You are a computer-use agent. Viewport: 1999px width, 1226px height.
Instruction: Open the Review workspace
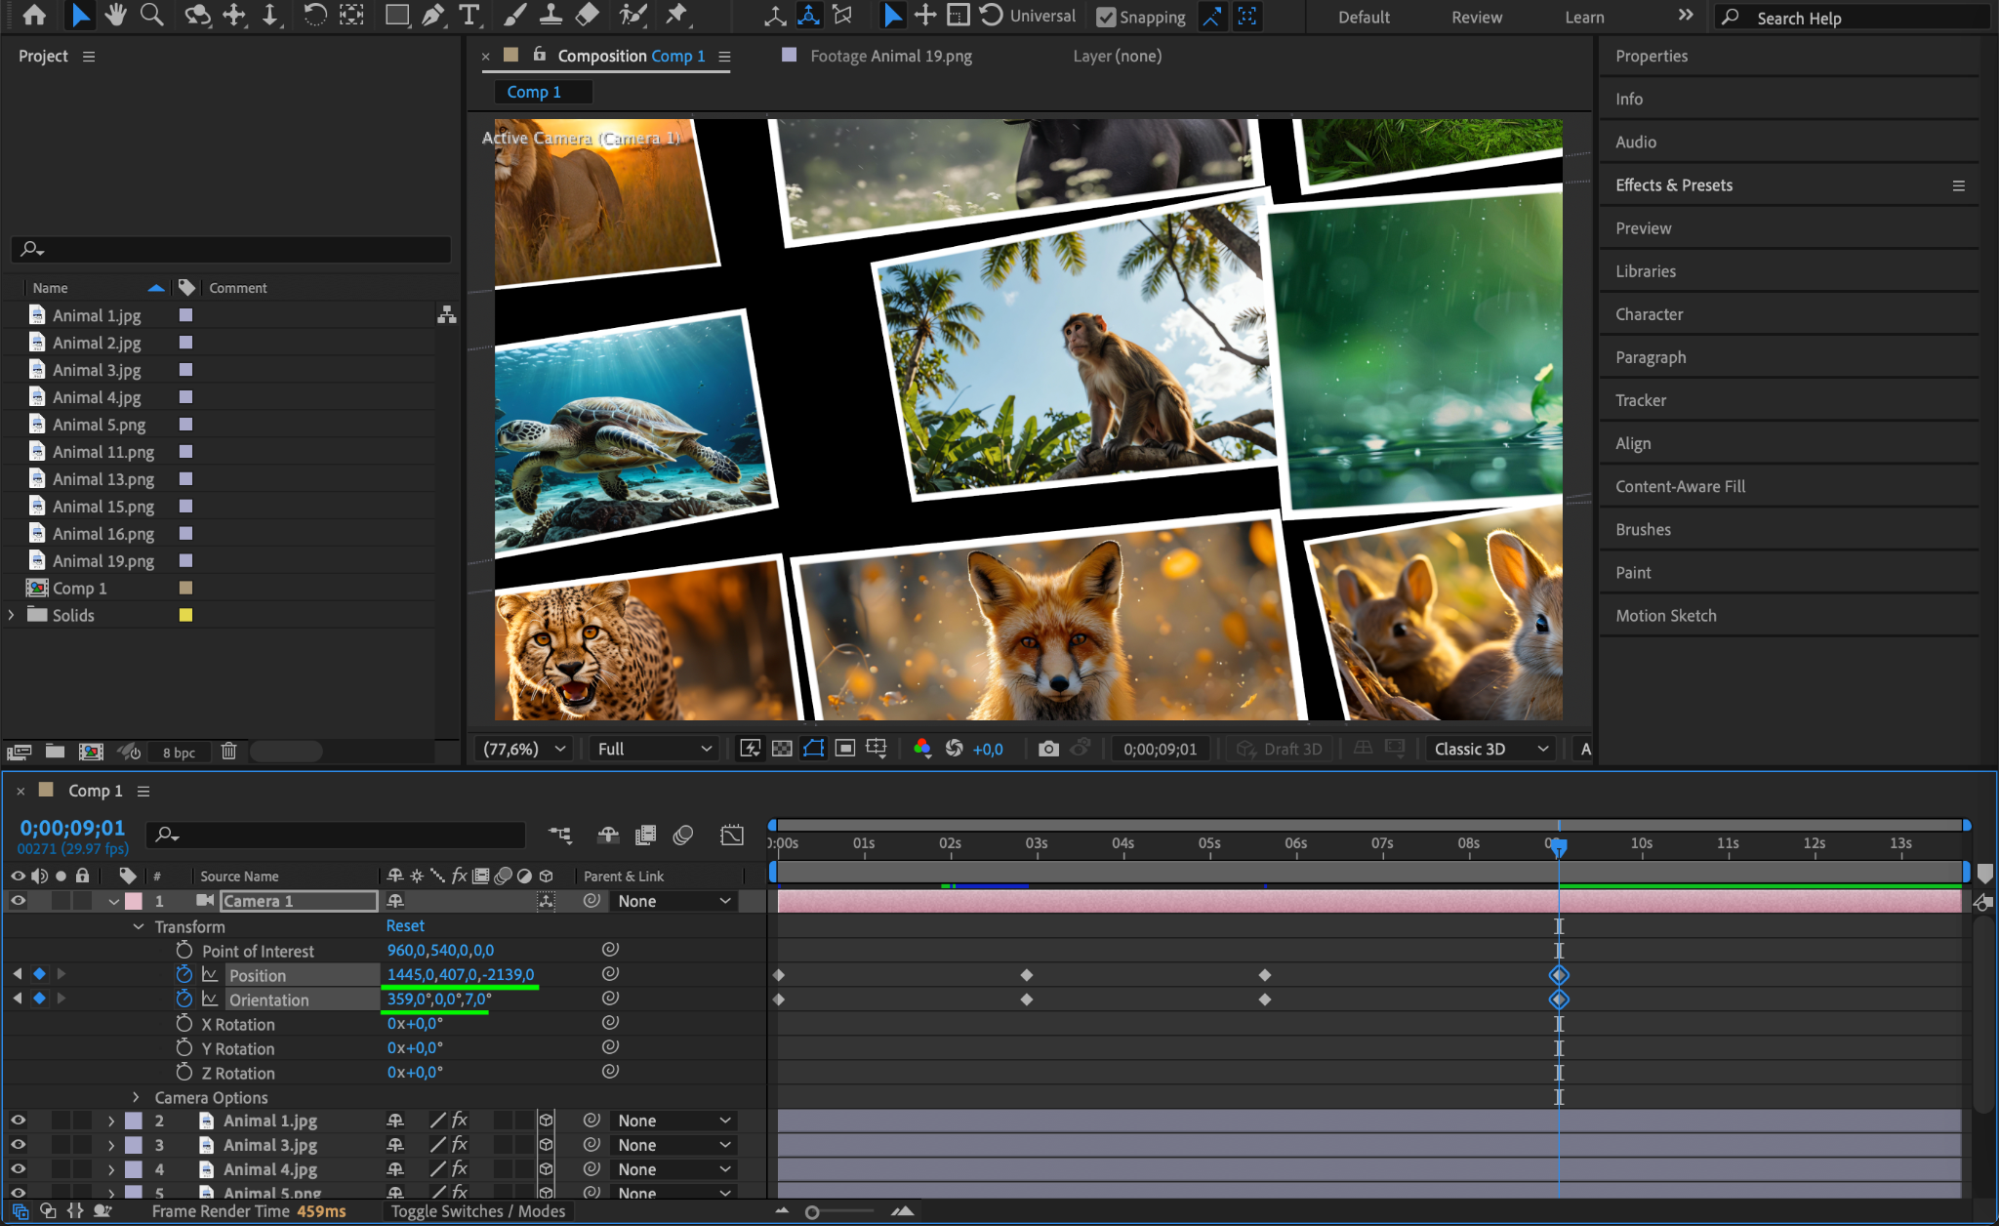pyautogui.click(x=1476, y=17)
